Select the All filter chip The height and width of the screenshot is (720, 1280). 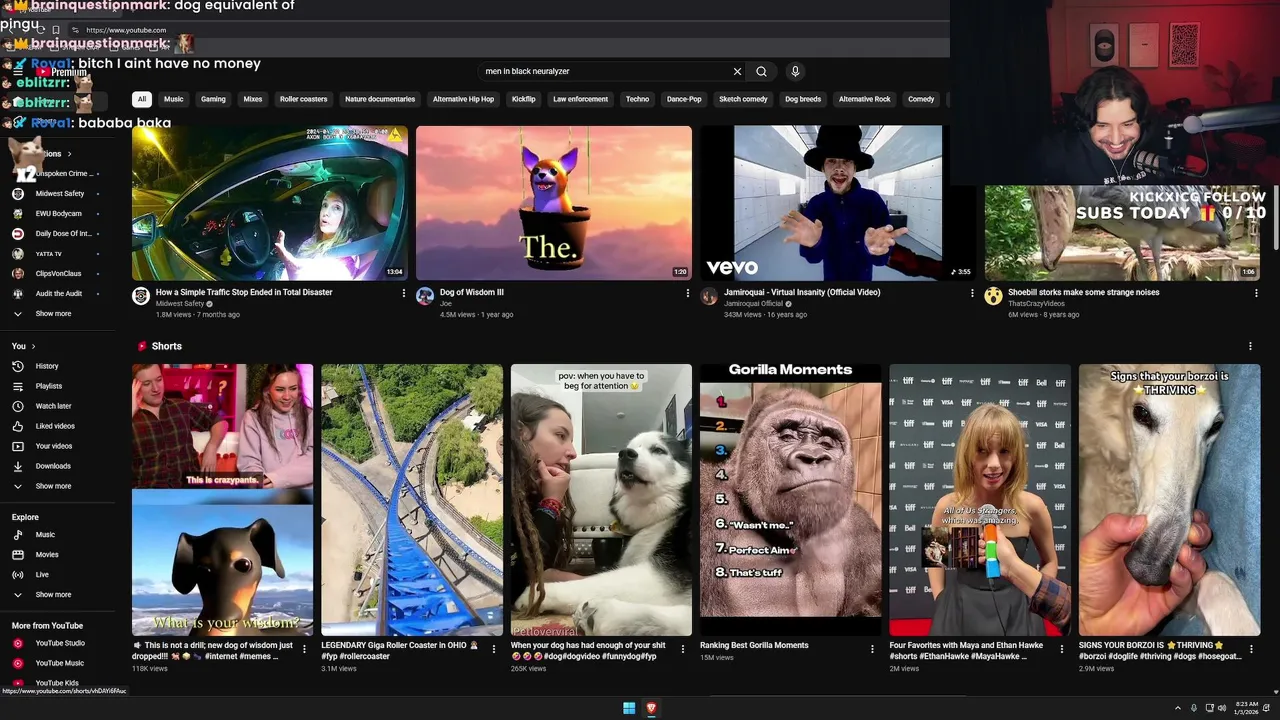coord(142,99)
